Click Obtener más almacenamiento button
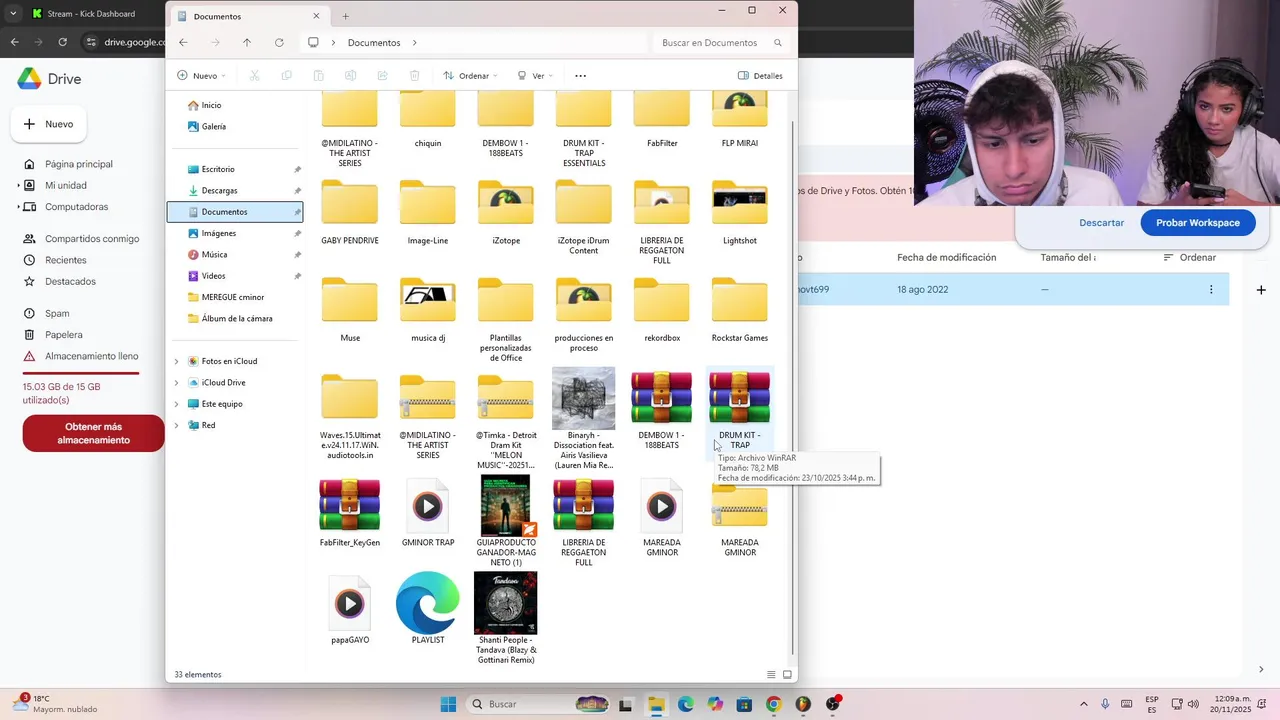 click(x=93, y=434)
